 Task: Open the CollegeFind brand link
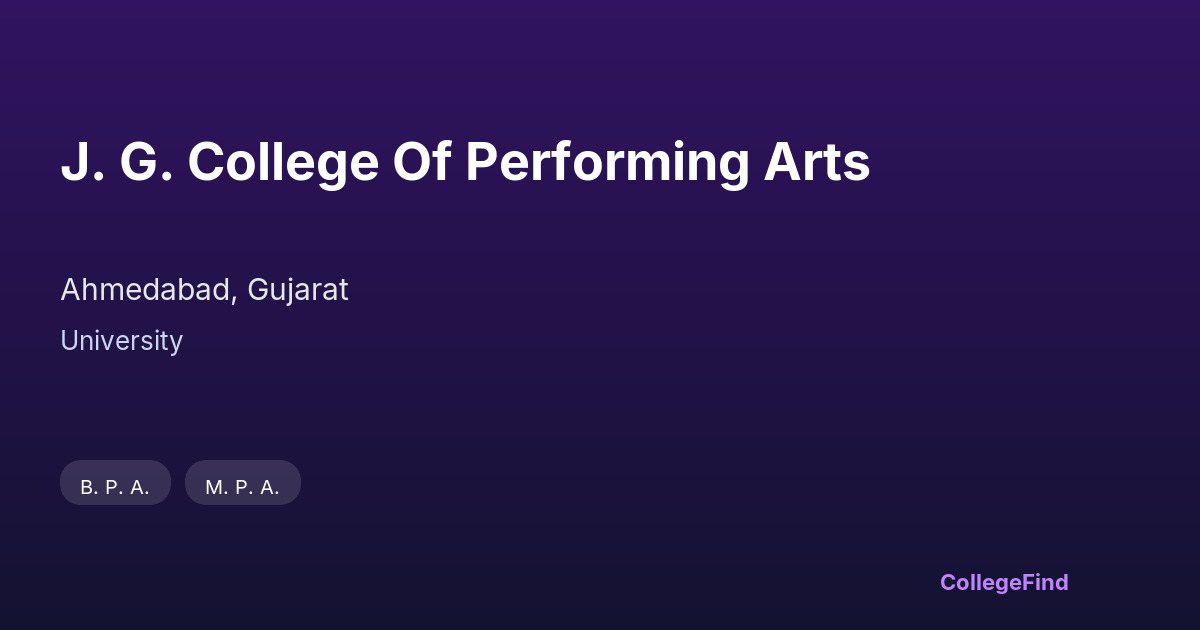point(1004,582)
